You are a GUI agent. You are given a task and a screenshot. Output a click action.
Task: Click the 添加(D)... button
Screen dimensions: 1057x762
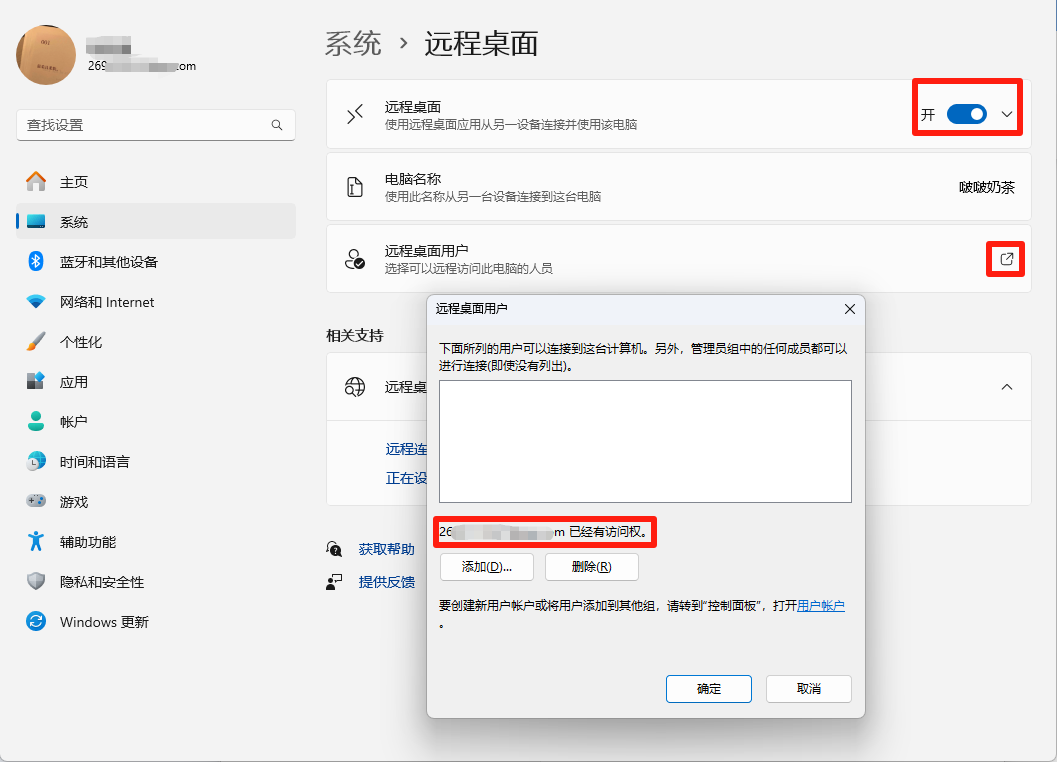coord(487,567)
